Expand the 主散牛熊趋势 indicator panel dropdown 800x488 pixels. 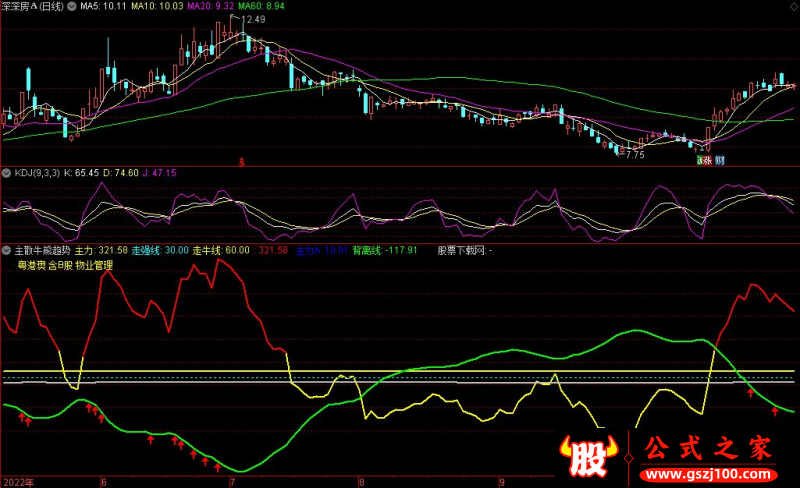point(7,249)
